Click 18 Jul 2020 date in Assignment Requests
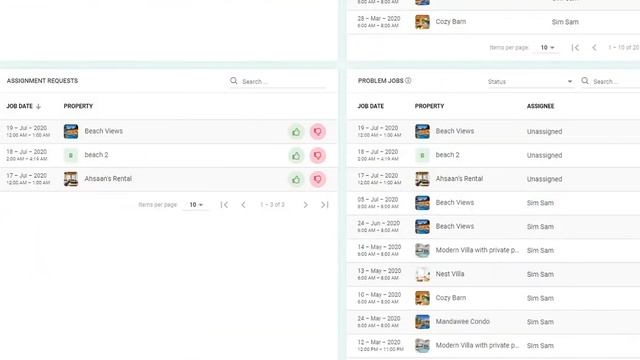 point(27,152)
